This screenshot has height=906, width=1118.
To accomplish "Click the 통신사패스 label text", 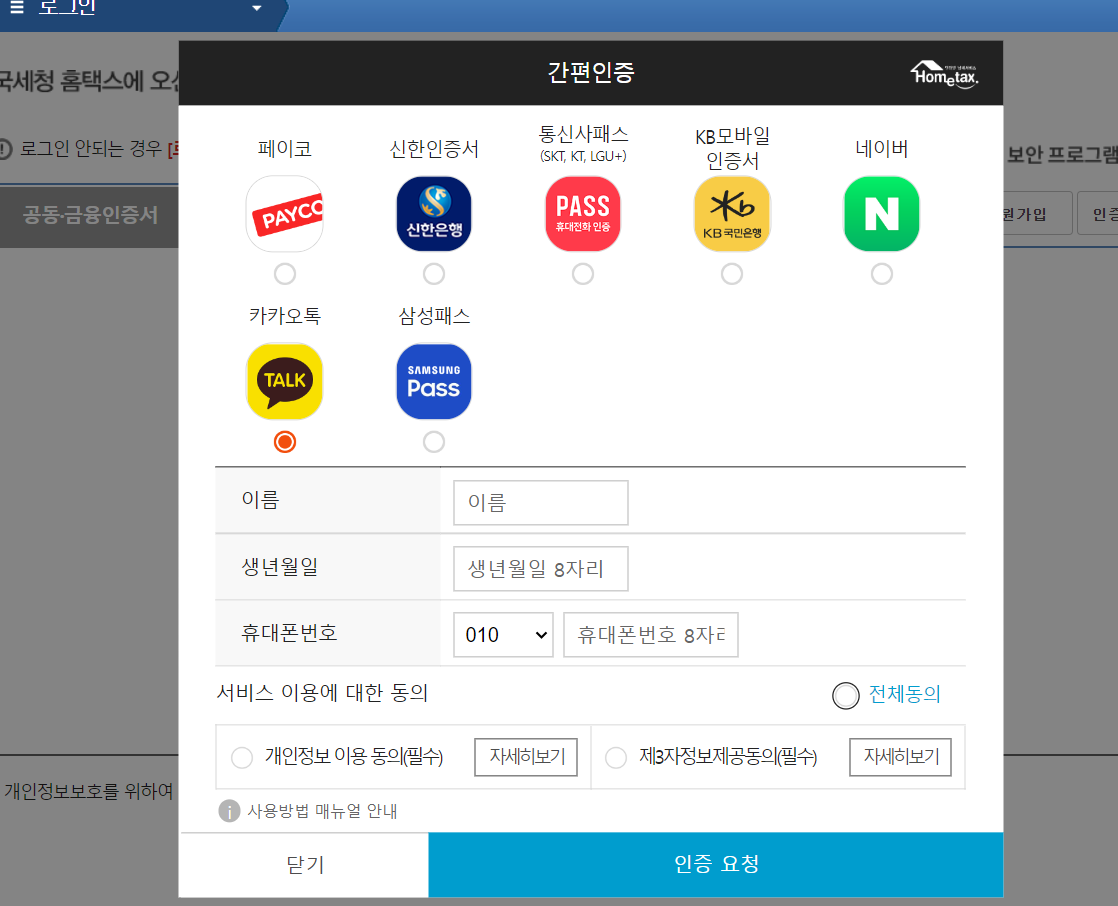I will [583, 133].
